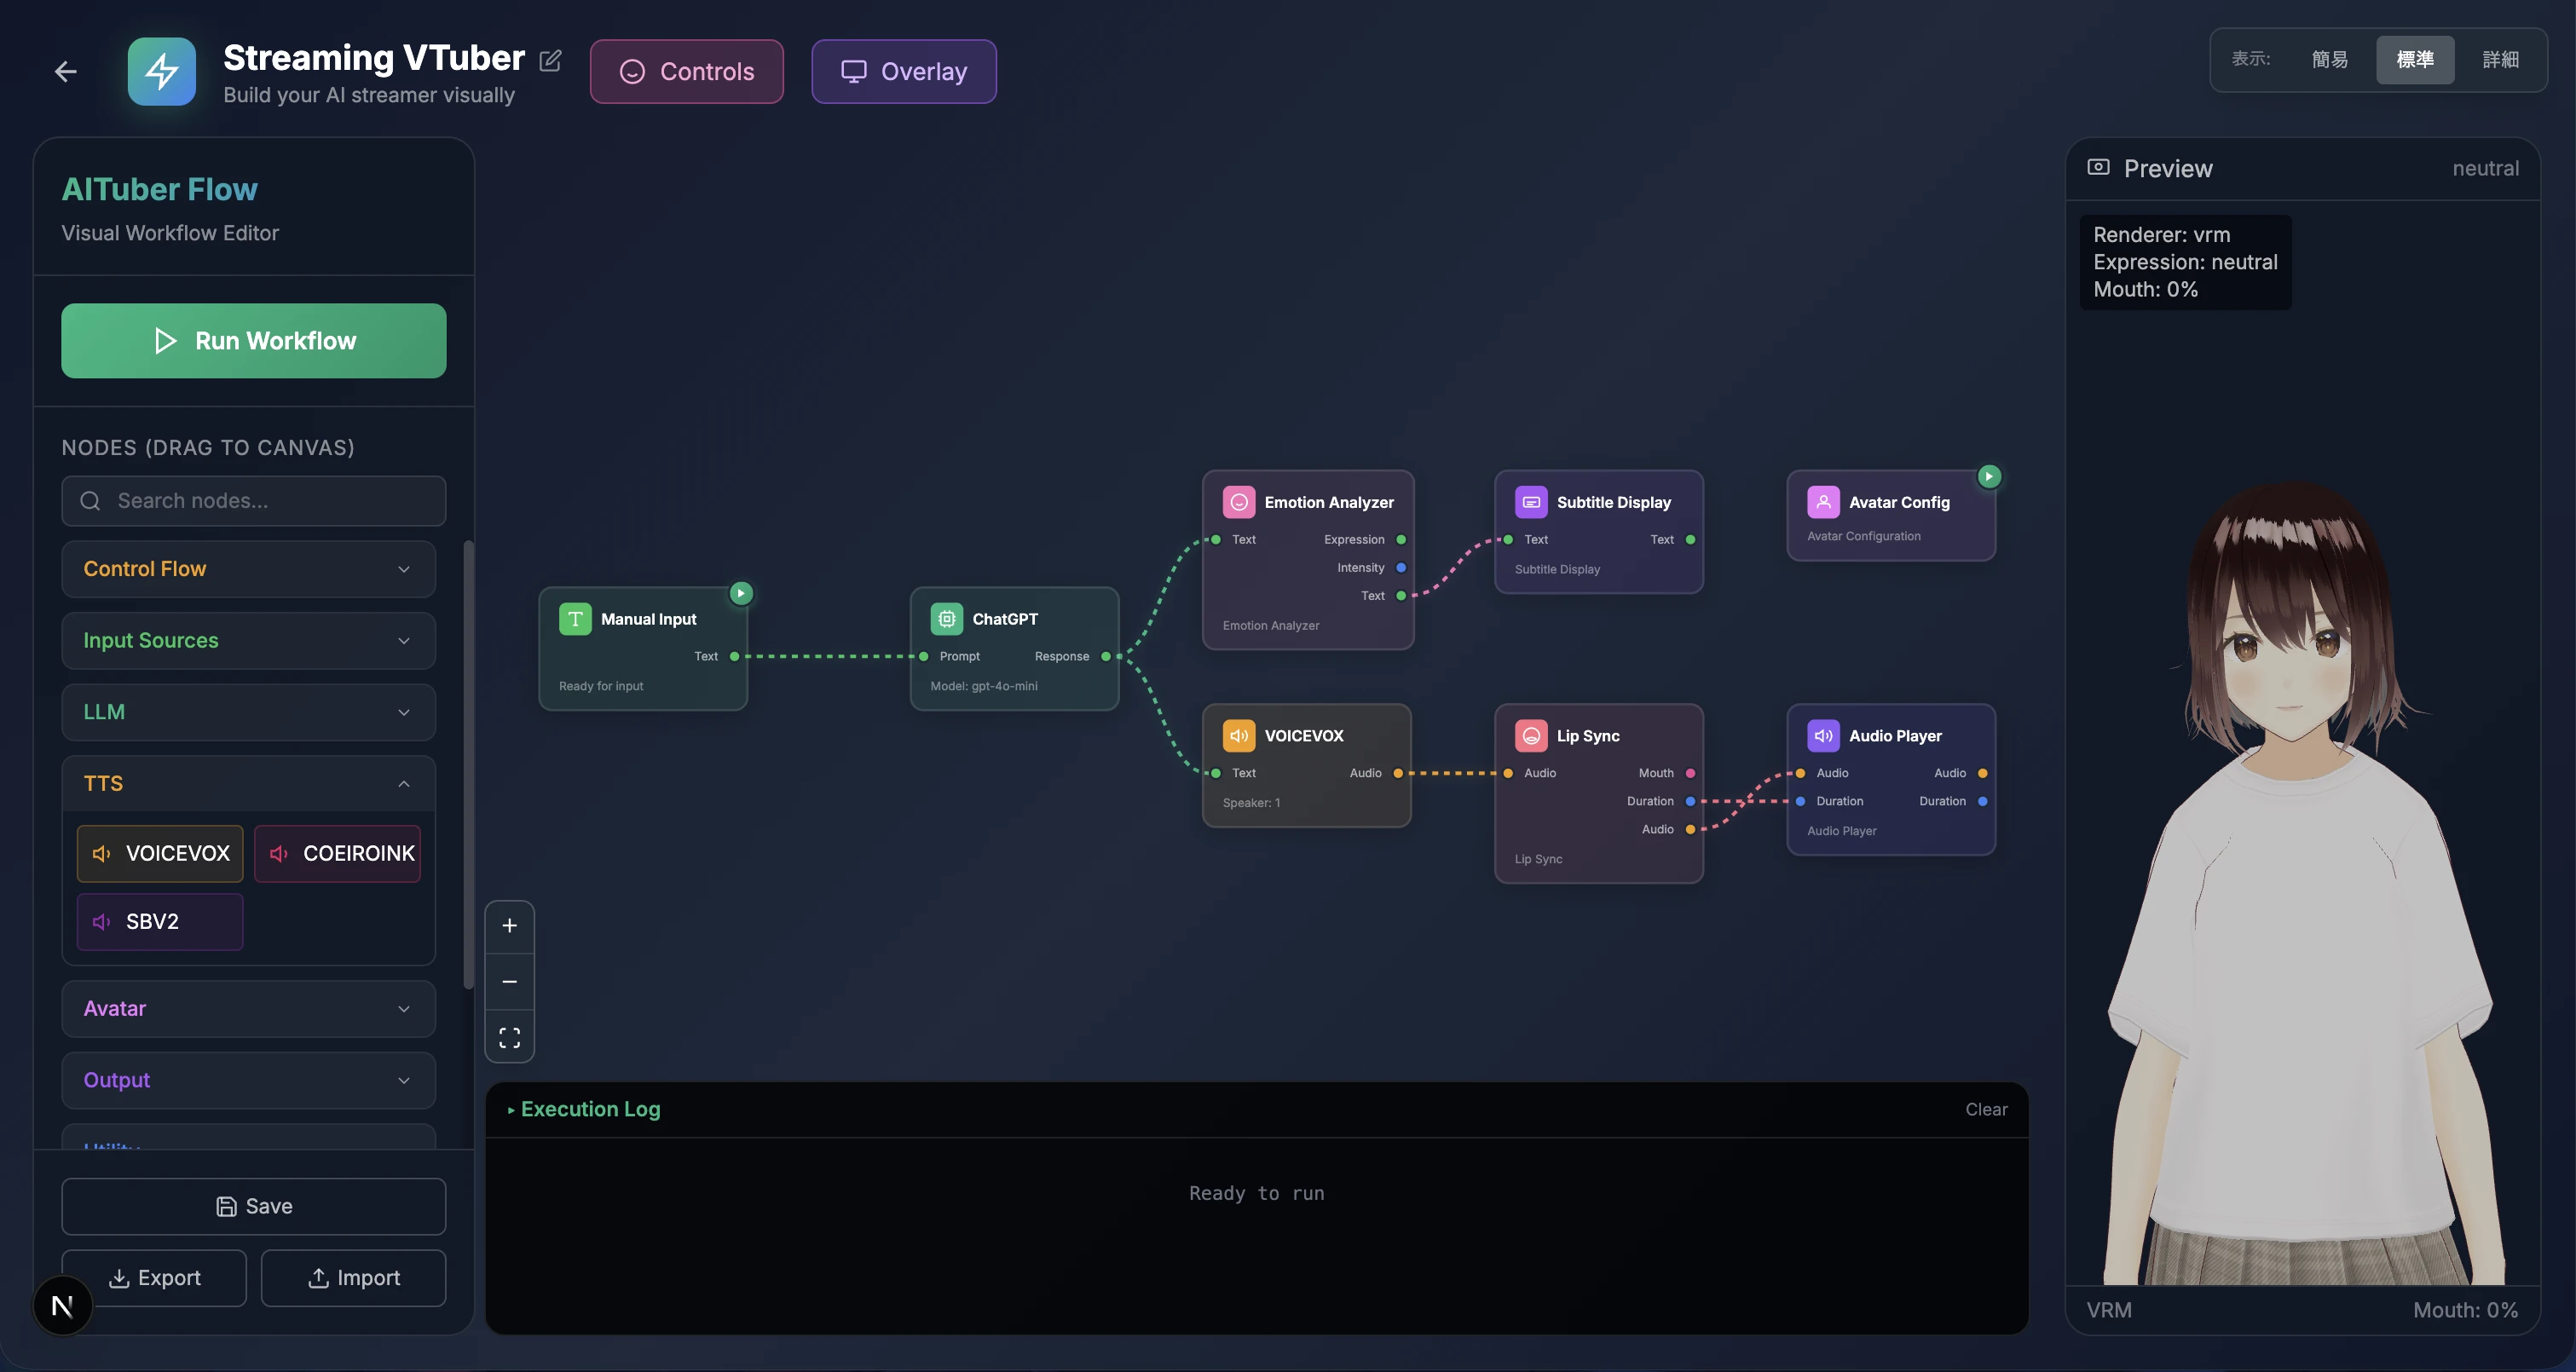Viewport: 2576px width, 1372px height.
Task: Open the Overlay tab
Action: 904,72
